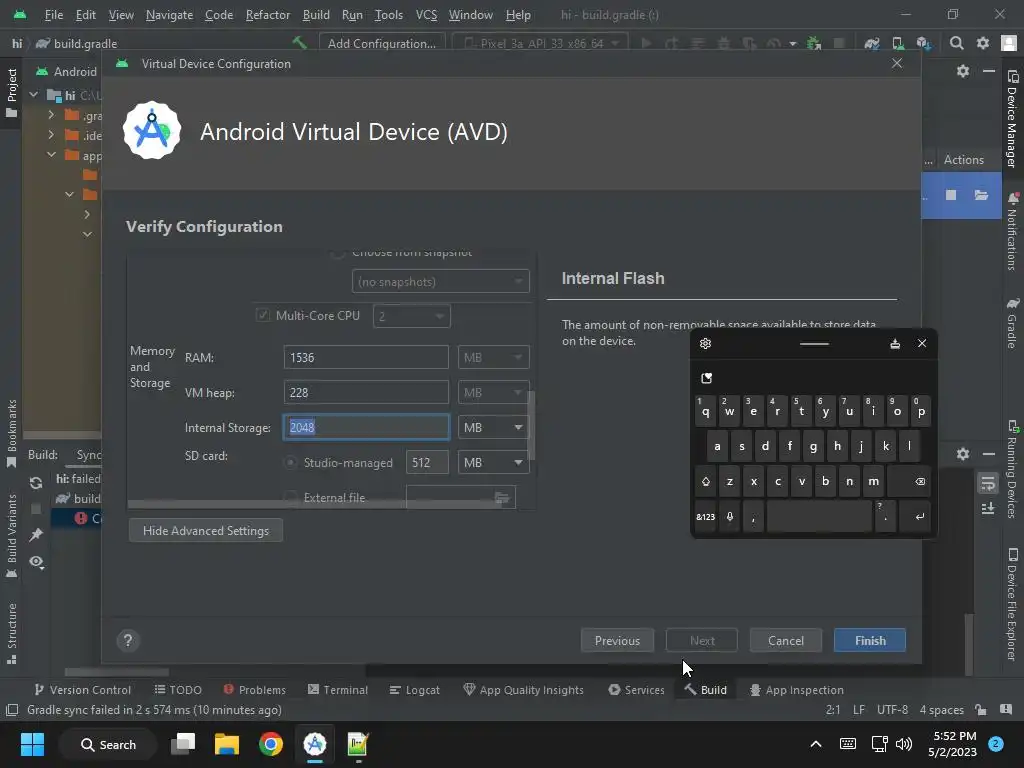Open IDE settings gear in the top toolbar
The height and width of the screenshot is (768, 1024).
(982, 43)
